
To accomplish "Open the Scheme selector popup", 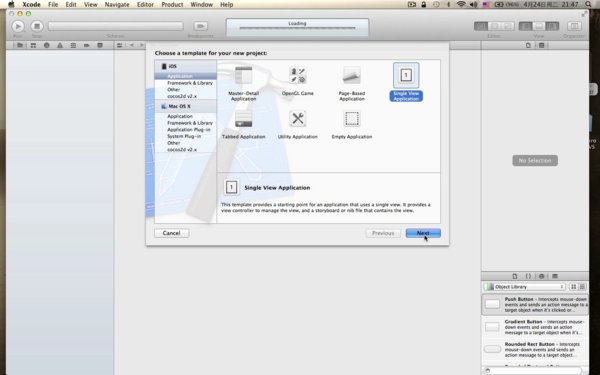I will pyautogui.click(x=115, y=26).
